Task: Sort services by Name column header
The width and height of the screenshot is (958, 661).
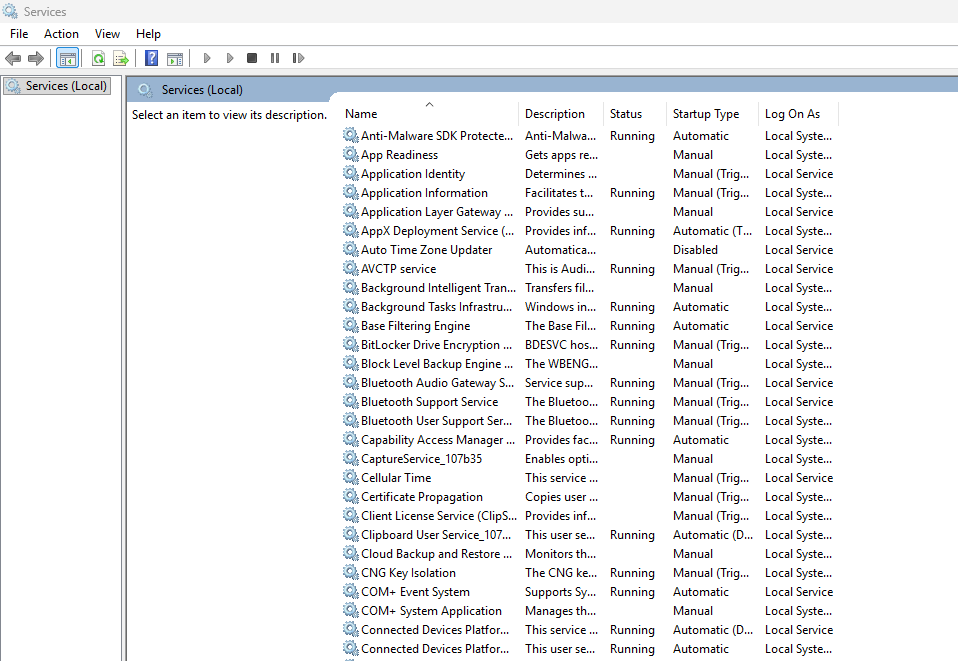Action: pos(361,114)
